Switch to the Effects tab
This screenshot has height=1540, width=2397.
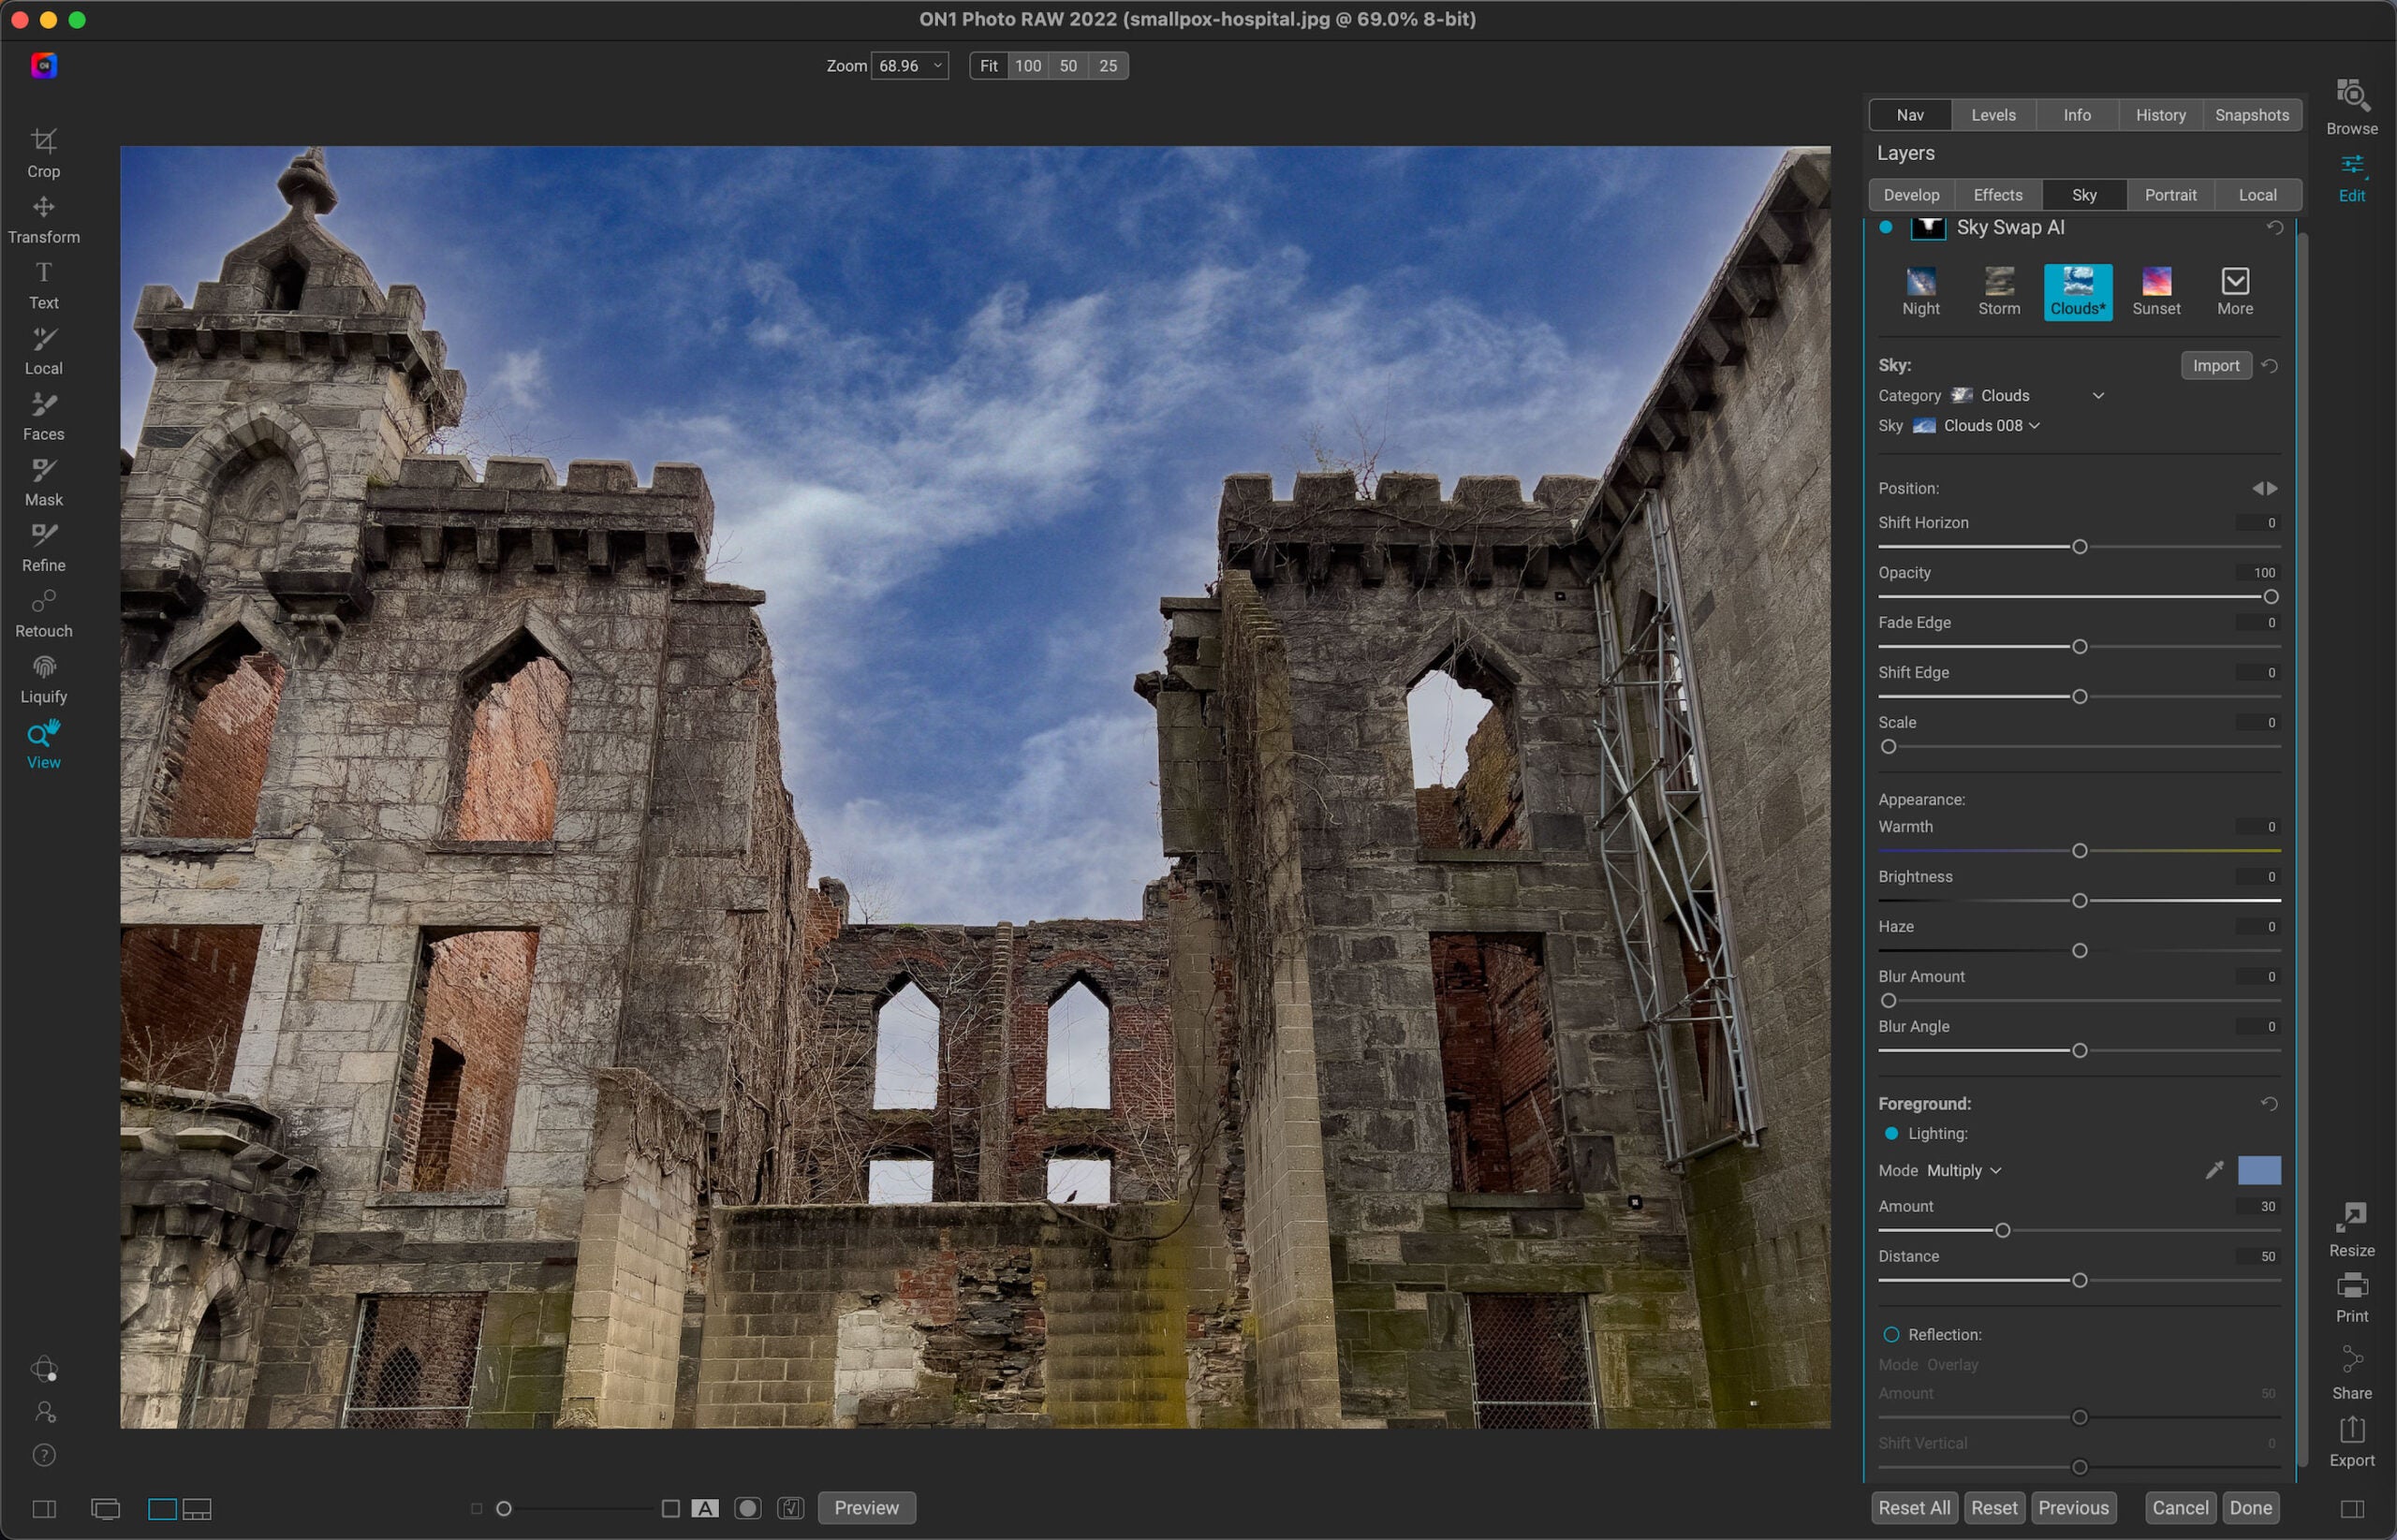[x=1997, y=194]
